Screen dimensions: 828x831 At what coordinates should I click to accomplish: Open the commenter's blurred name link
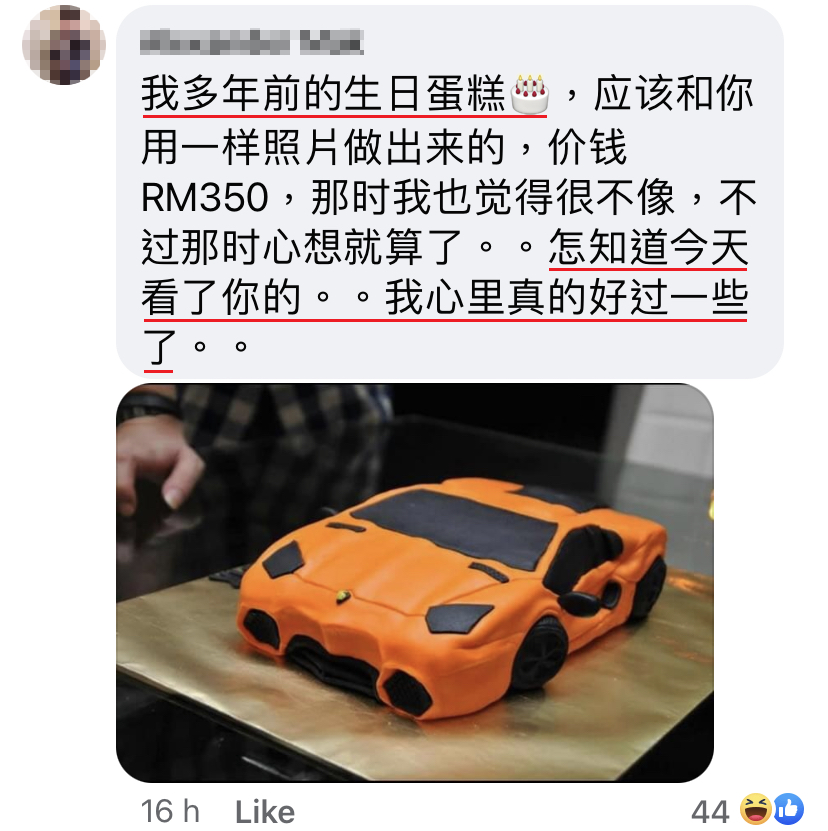pyautogui.click(x=252, y=42)
